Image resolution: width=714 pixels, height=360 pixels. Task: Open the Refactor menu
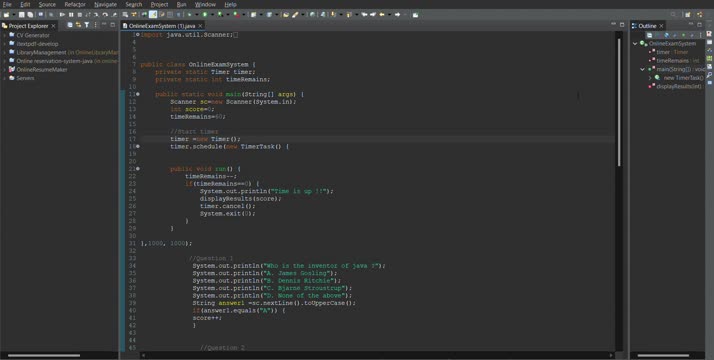(x=75, y=5)
